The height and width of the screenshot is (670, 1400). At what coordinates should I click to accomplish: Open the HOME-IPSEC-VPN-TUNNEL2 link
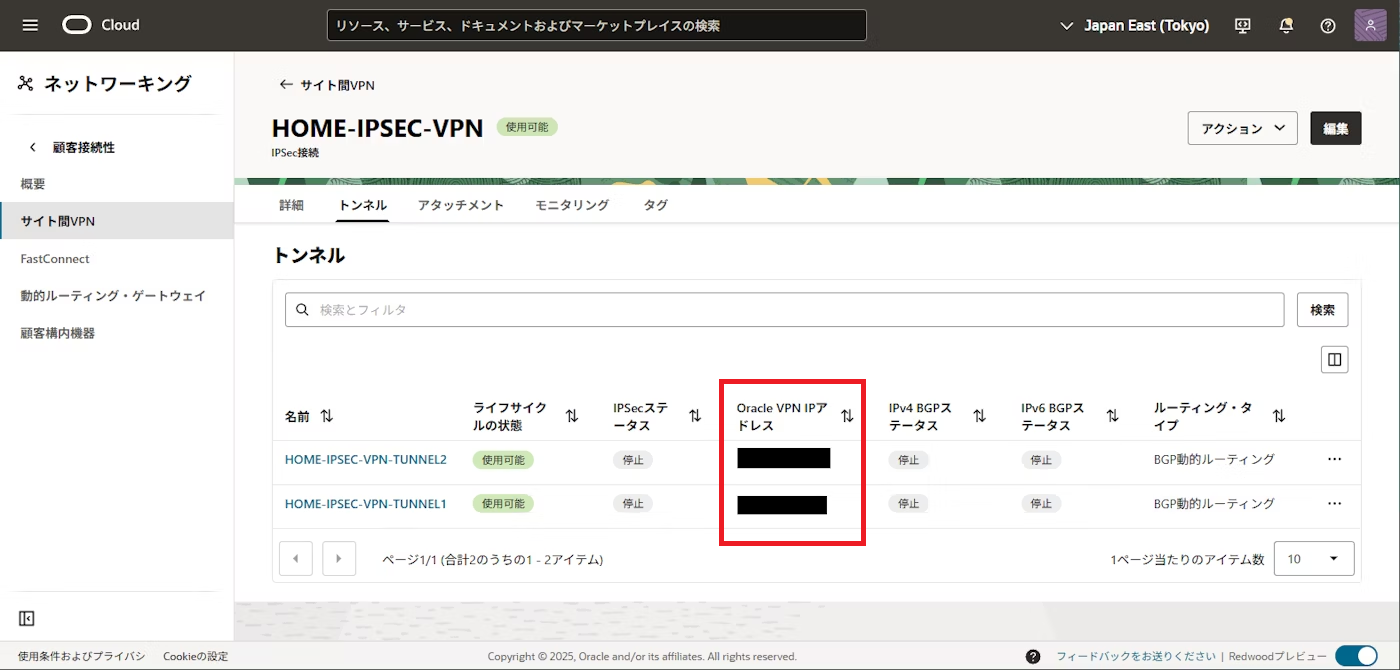365,459
